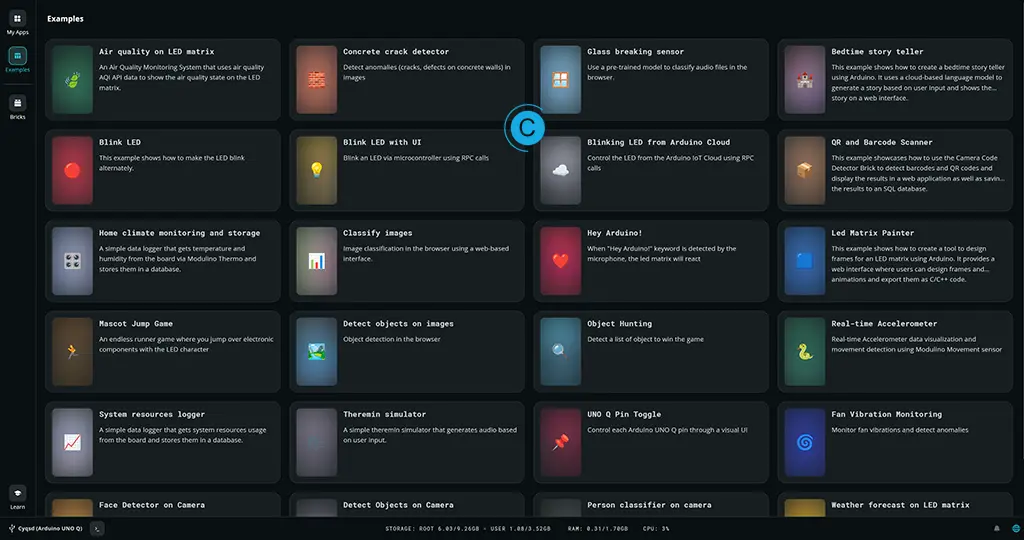Click the Hey Arduino heart icon

click(560, 261)
